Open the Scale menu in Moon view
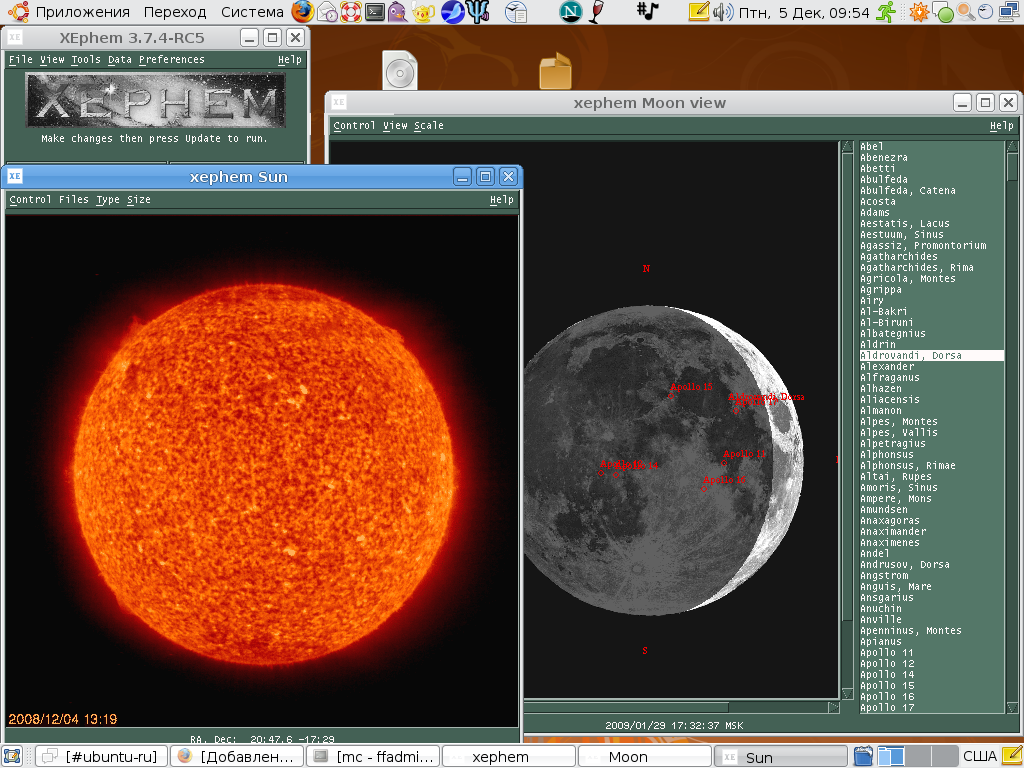The height and width of the screenshot is (768, 1024). [x=429, y=126]
